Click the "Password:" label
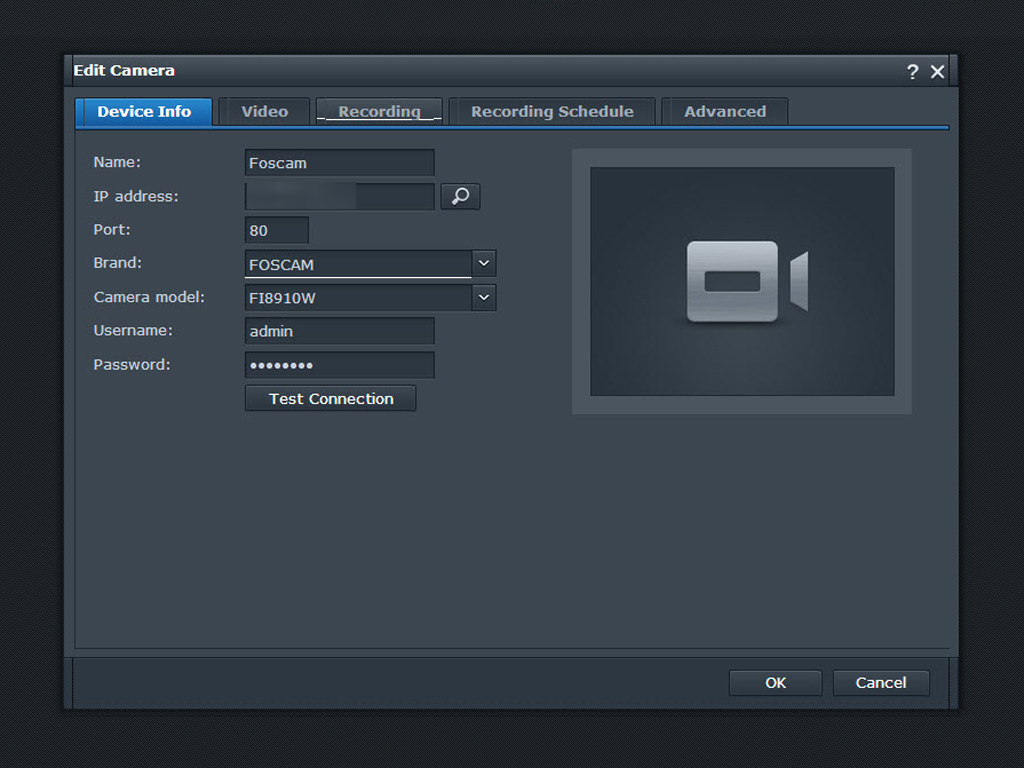 point(132,364)
